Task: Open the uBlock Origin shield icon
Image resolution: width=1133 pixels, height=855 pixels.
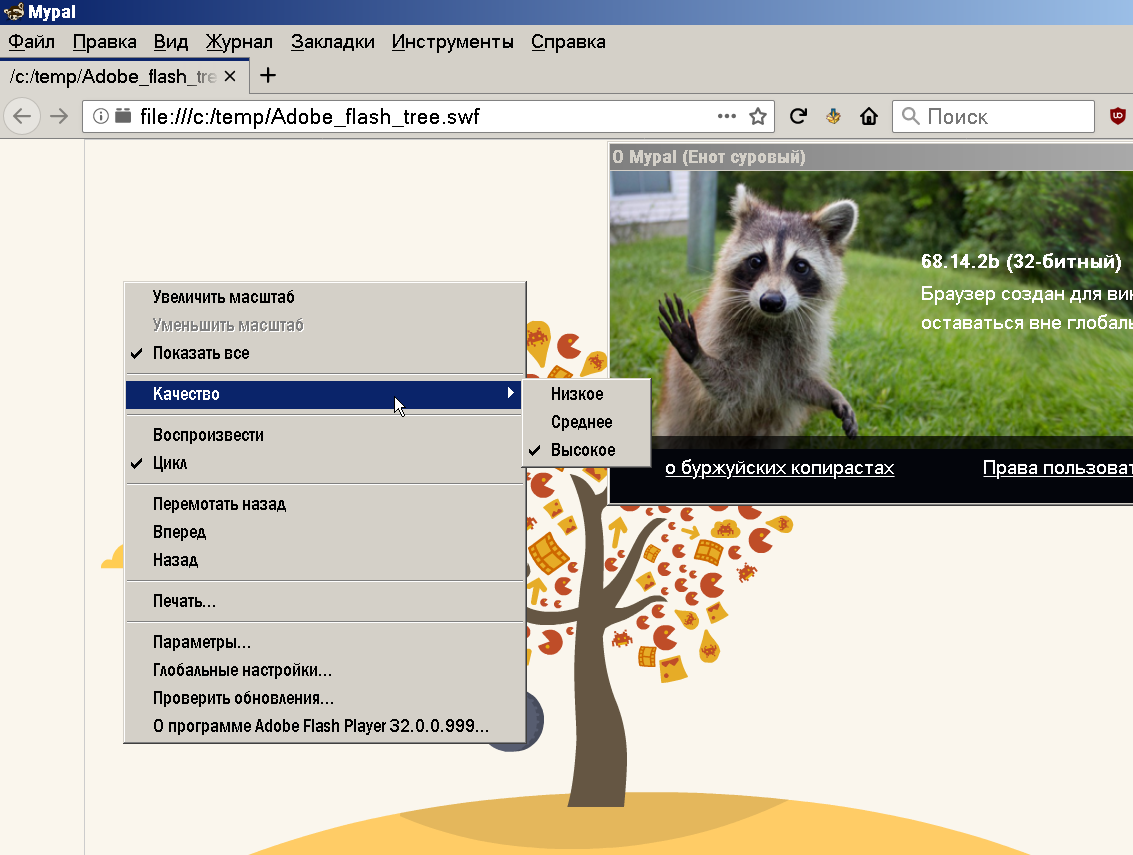Action: tap(1118, 116)
